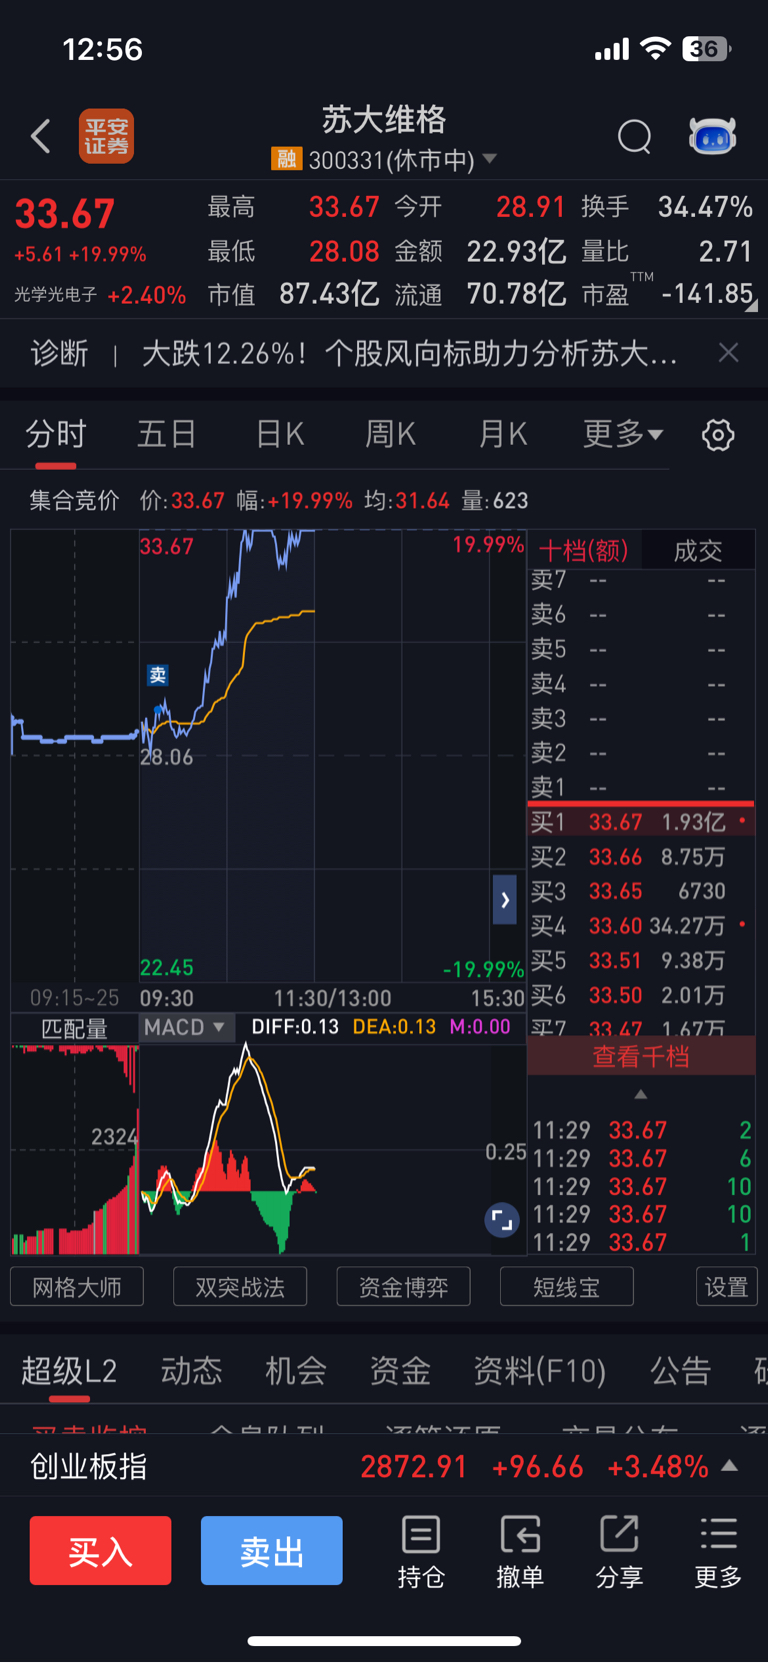The width and height of the screenshot is (768, 1663).
Task: Tap the 市值 87.43亿 value
Action: [329, 294]
